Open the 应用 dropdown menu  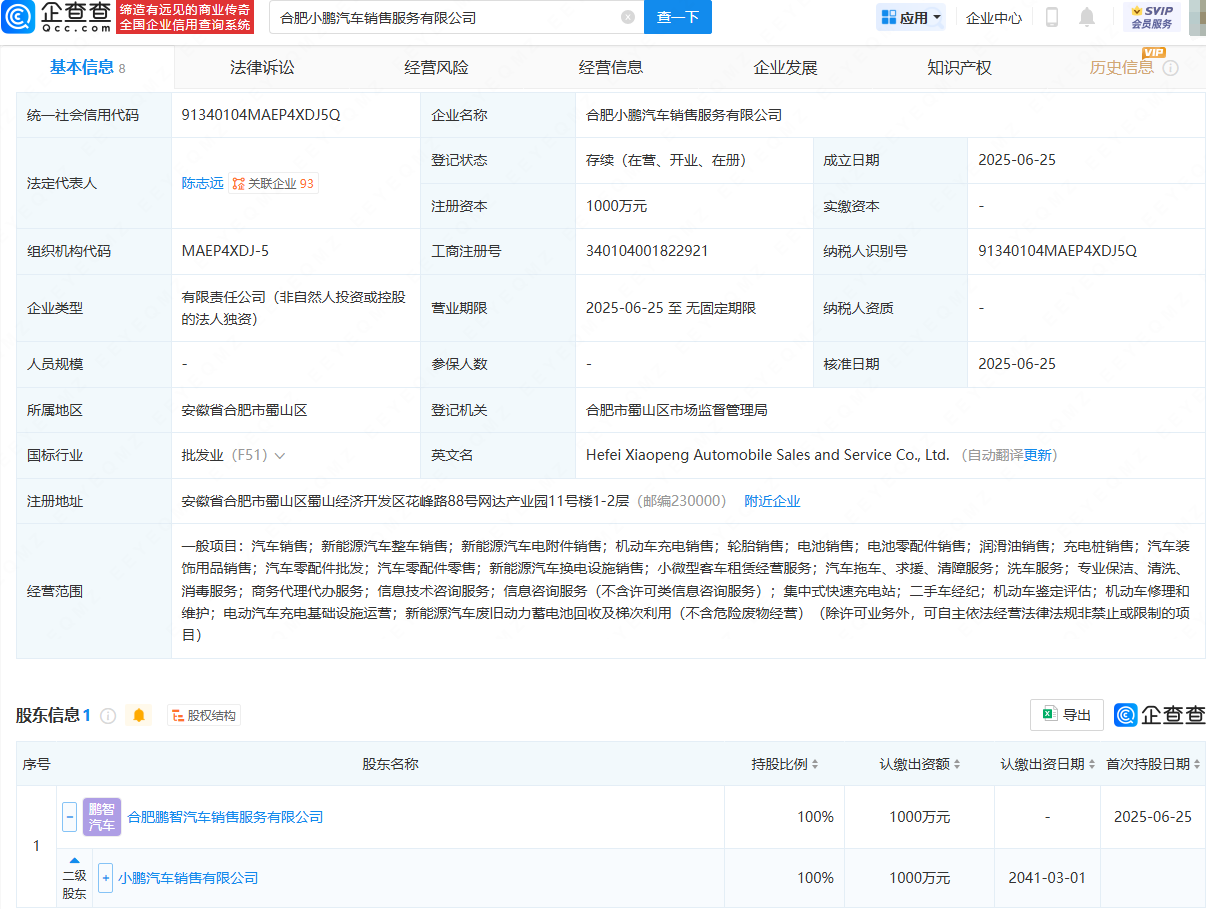point(910,17)
